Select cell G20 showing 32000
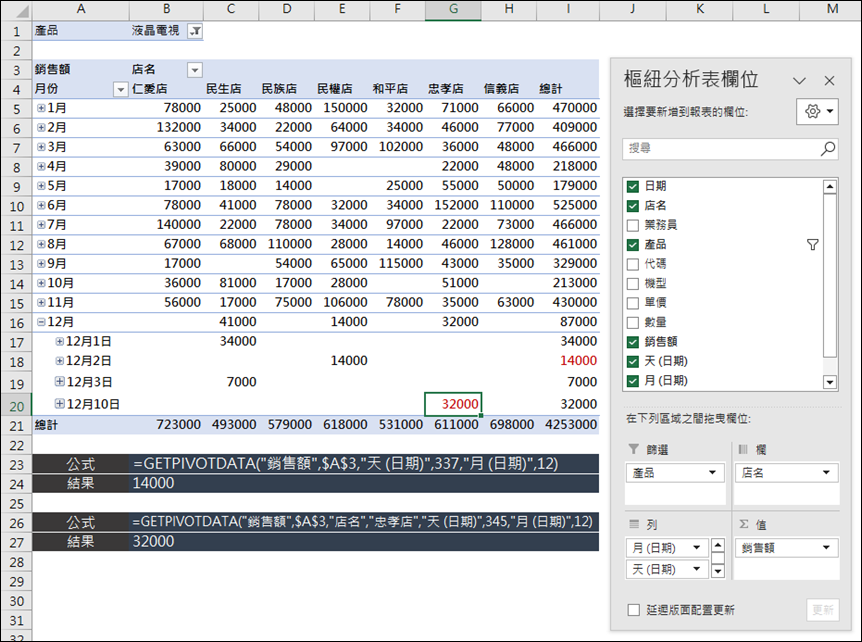 pos(453,404)
